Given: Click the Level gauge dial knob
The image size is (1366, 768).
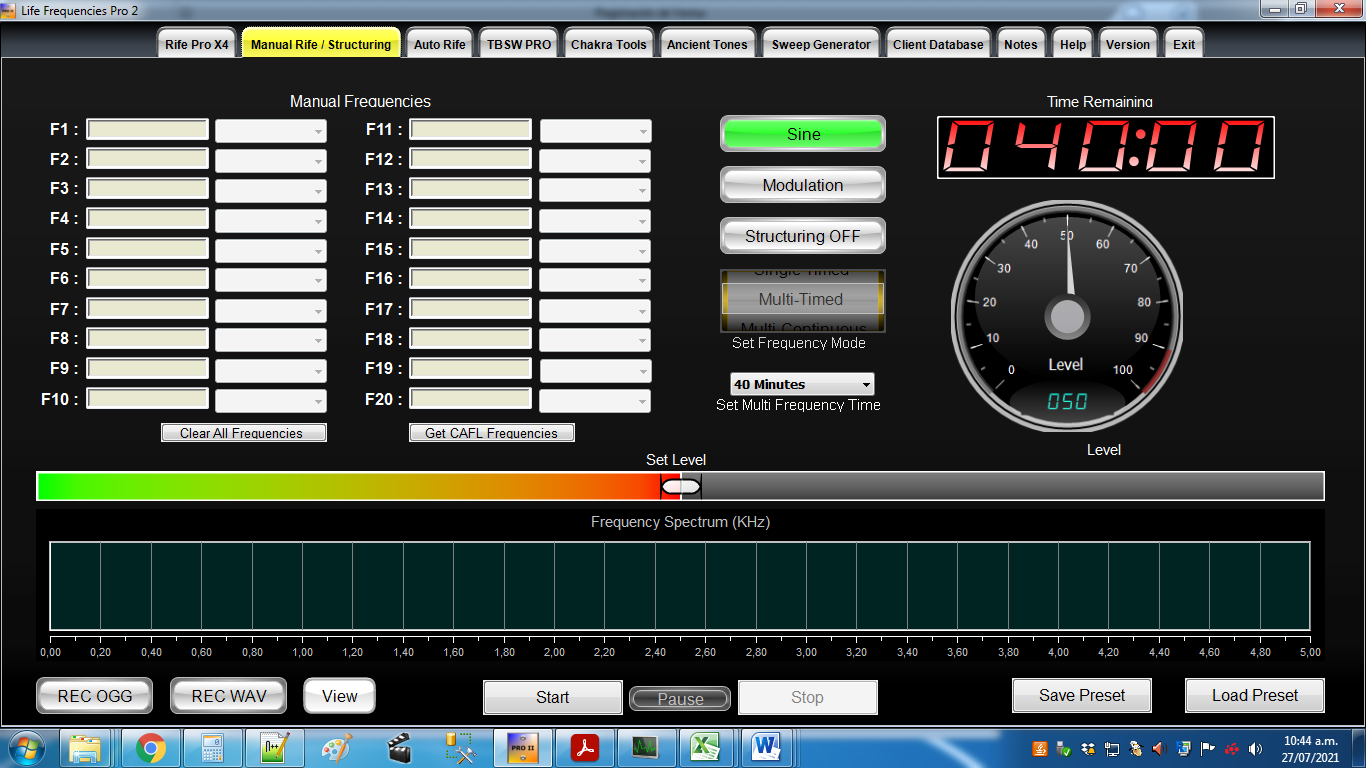Looking at the screenshot, I should [1067, 318].
